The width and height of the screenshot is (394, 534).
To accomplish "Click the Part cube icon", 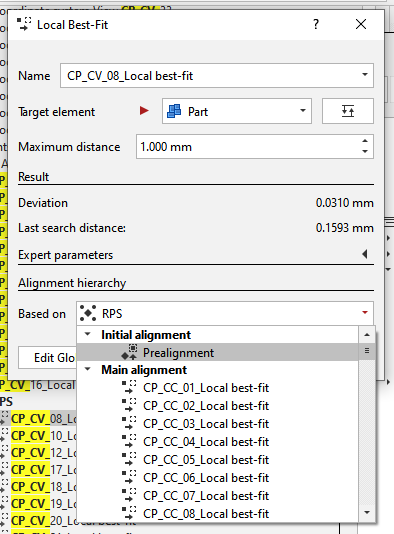I will click(x=174, y=111).
